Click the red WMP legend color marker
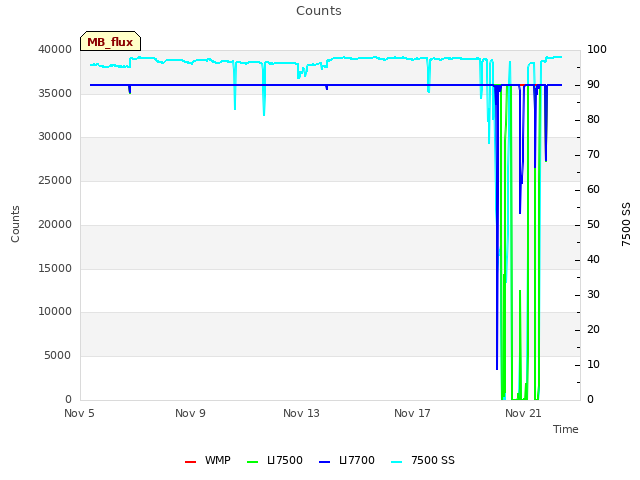 coord(190,462)
